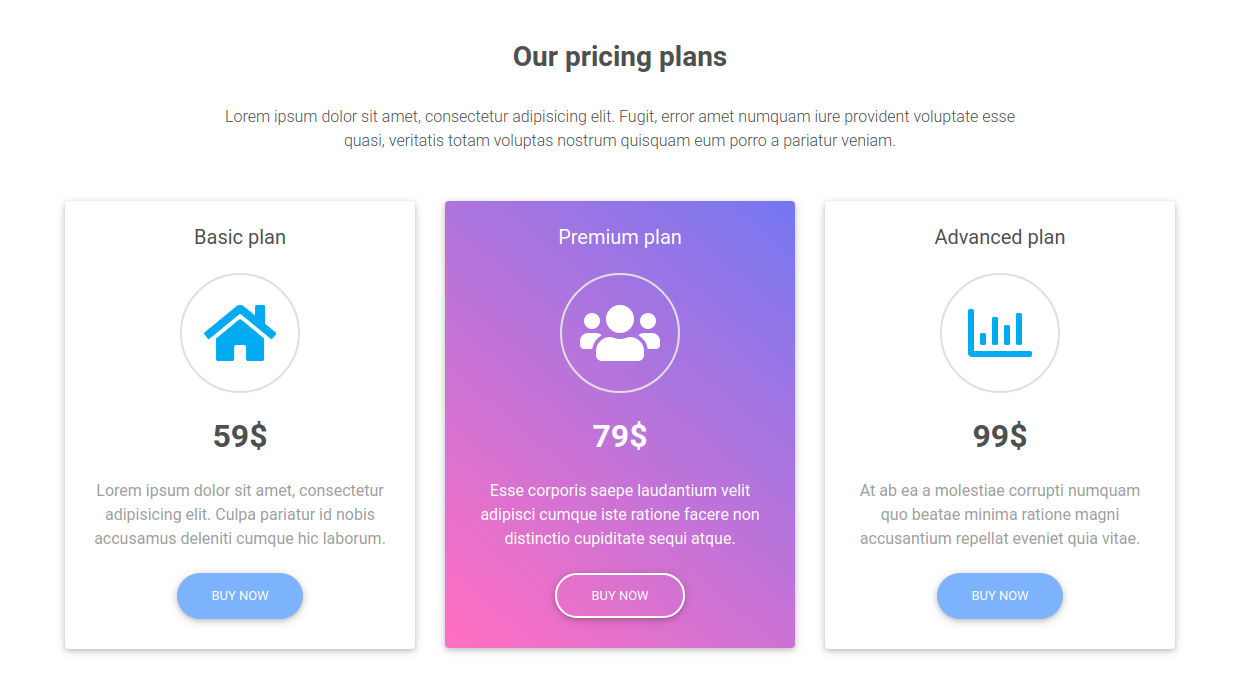Screen dimensions: 1240x694
Task: Select the "Advanced plan" card title
Action: 1000,237
